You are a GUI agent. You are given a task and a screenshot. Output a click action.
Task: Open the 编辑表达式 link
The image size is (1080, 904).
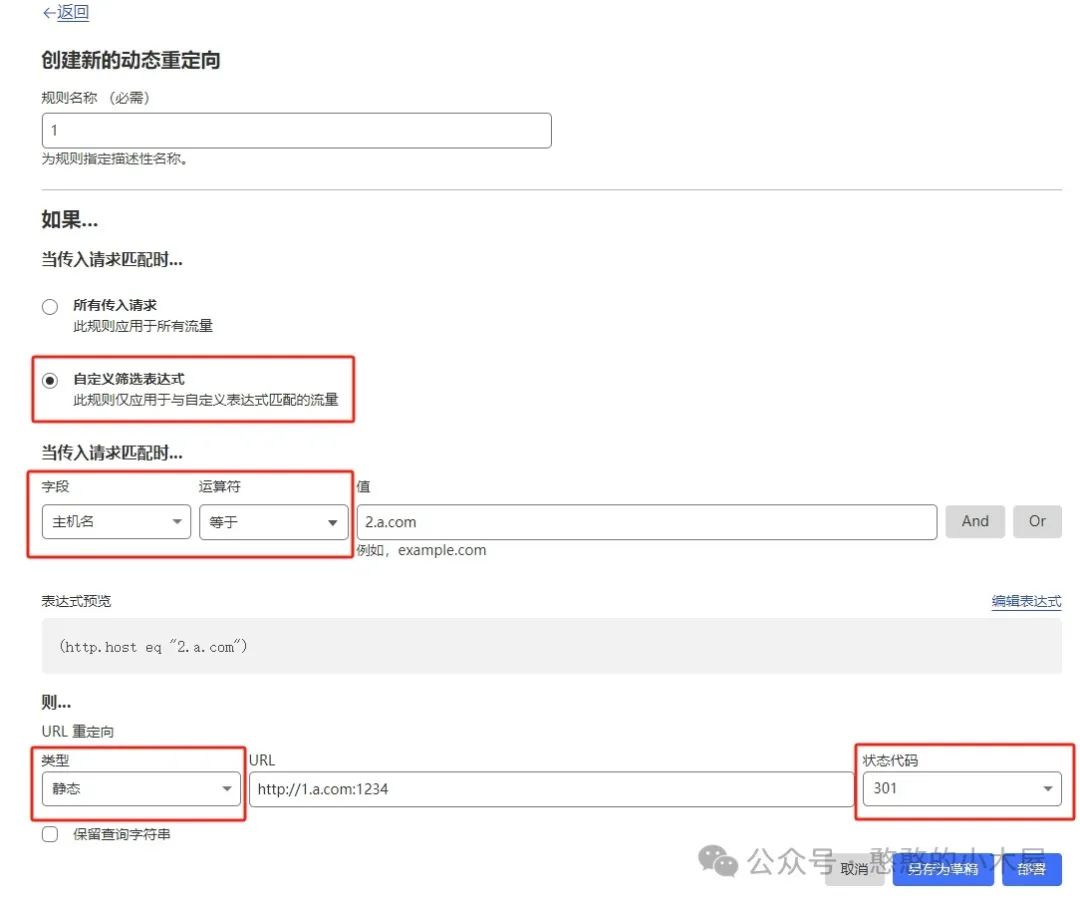(x=1026, y=601)
